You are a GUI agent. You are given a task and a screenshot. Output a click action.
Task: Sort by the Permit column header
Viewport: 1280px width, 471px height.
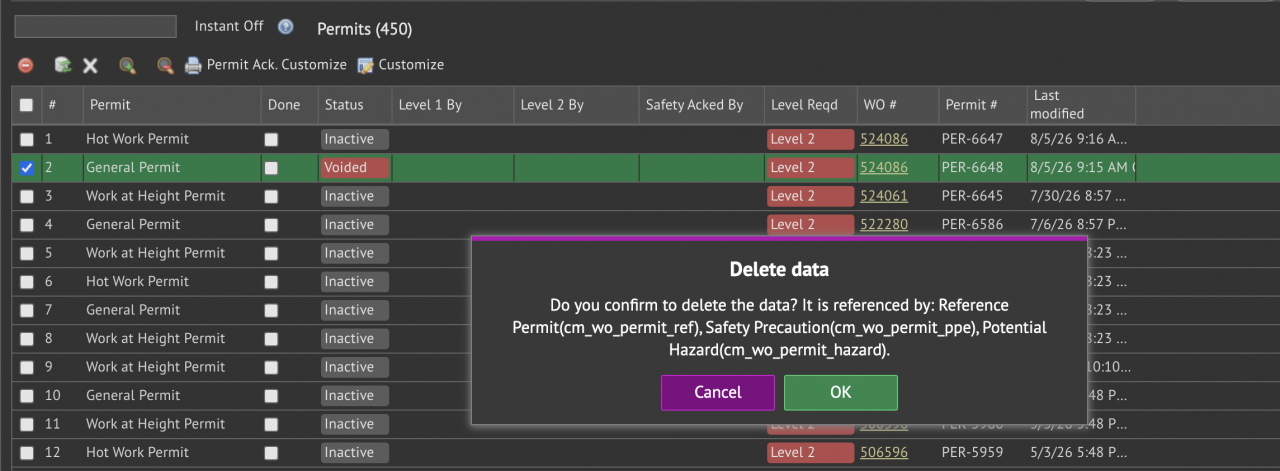[171, 104]
